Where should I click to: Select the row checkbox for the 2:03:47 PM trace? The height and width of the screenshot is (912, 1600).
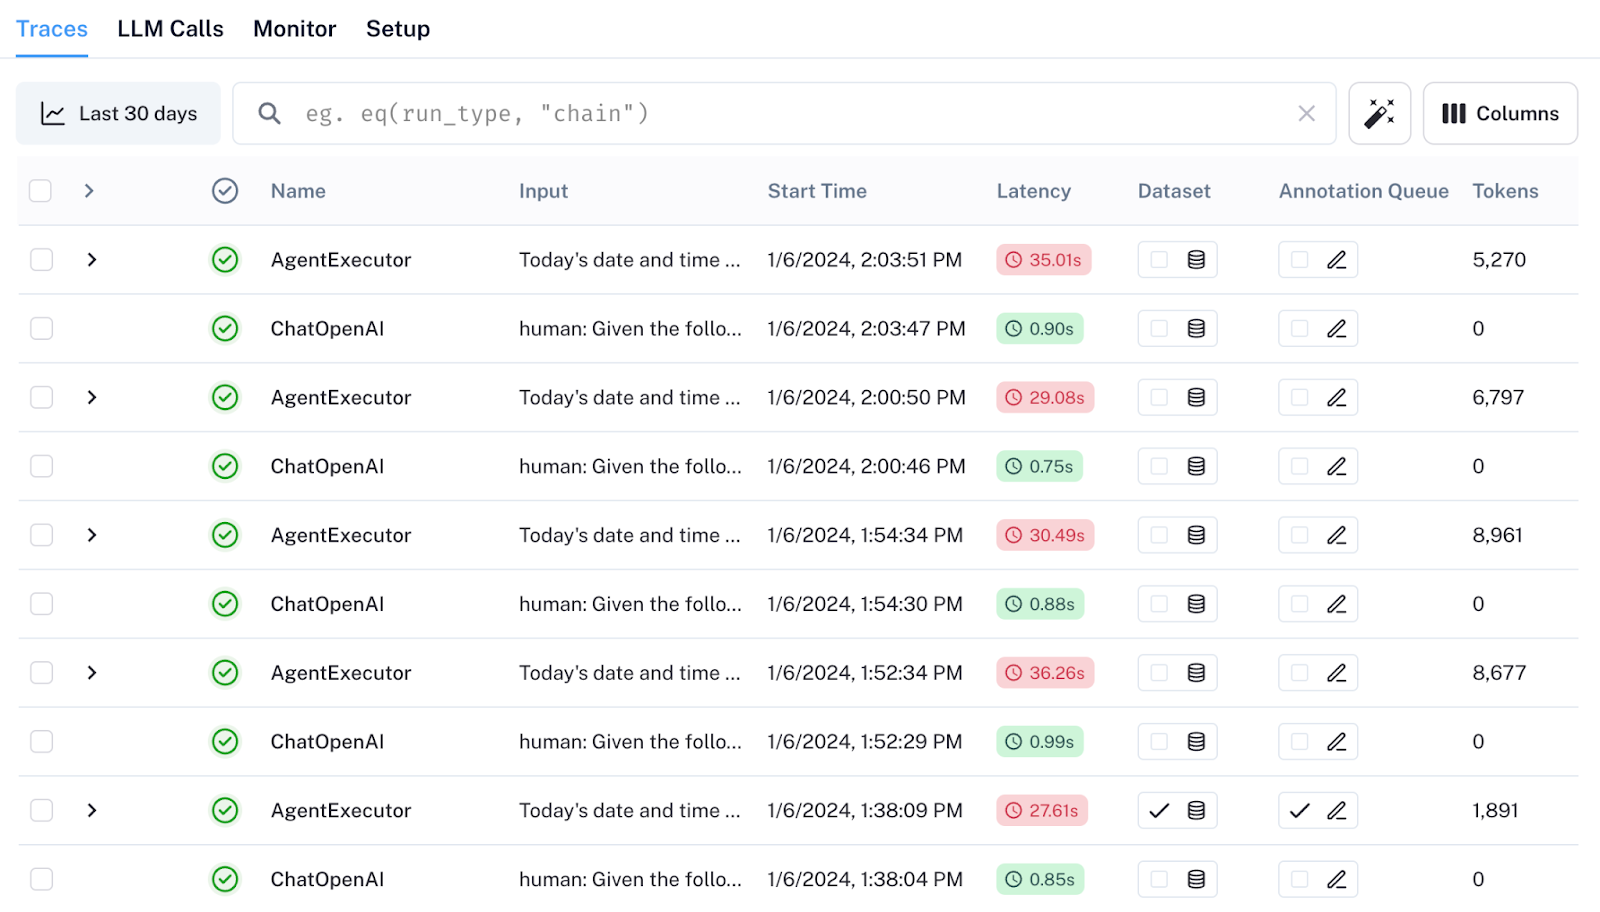41,329
